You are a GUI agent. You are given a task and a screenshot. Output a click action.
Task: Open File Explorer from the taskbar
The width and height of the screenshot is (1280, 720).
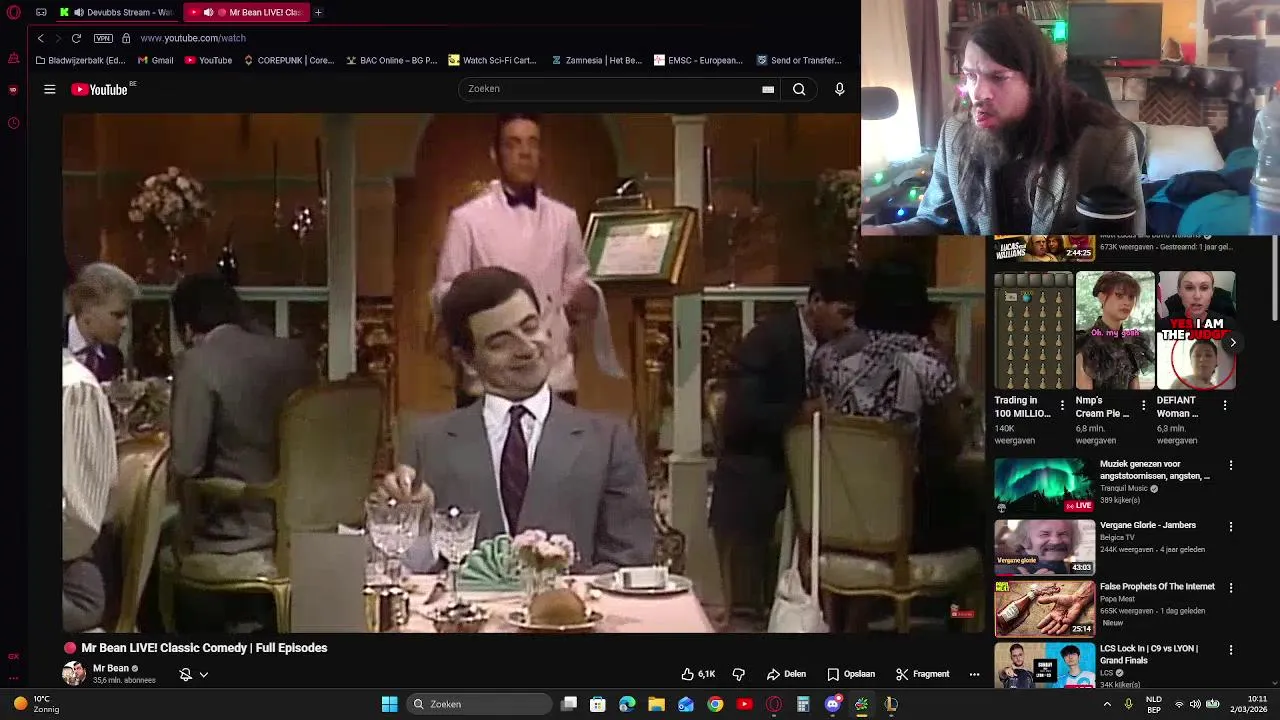click(x=656, y=704)
